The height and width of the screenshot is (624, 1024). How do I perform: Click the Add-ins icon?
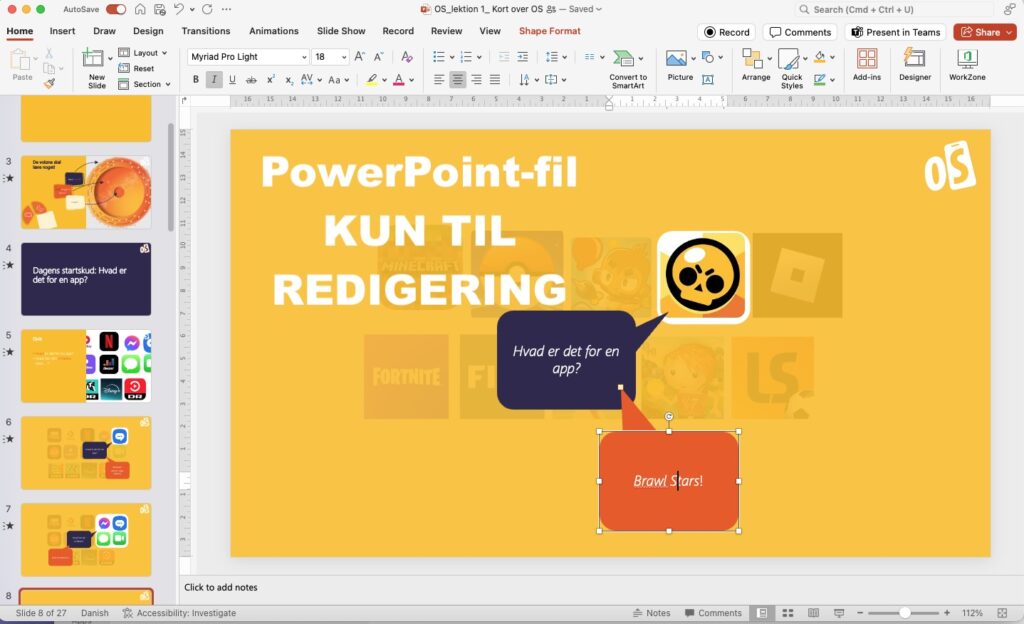867,60
